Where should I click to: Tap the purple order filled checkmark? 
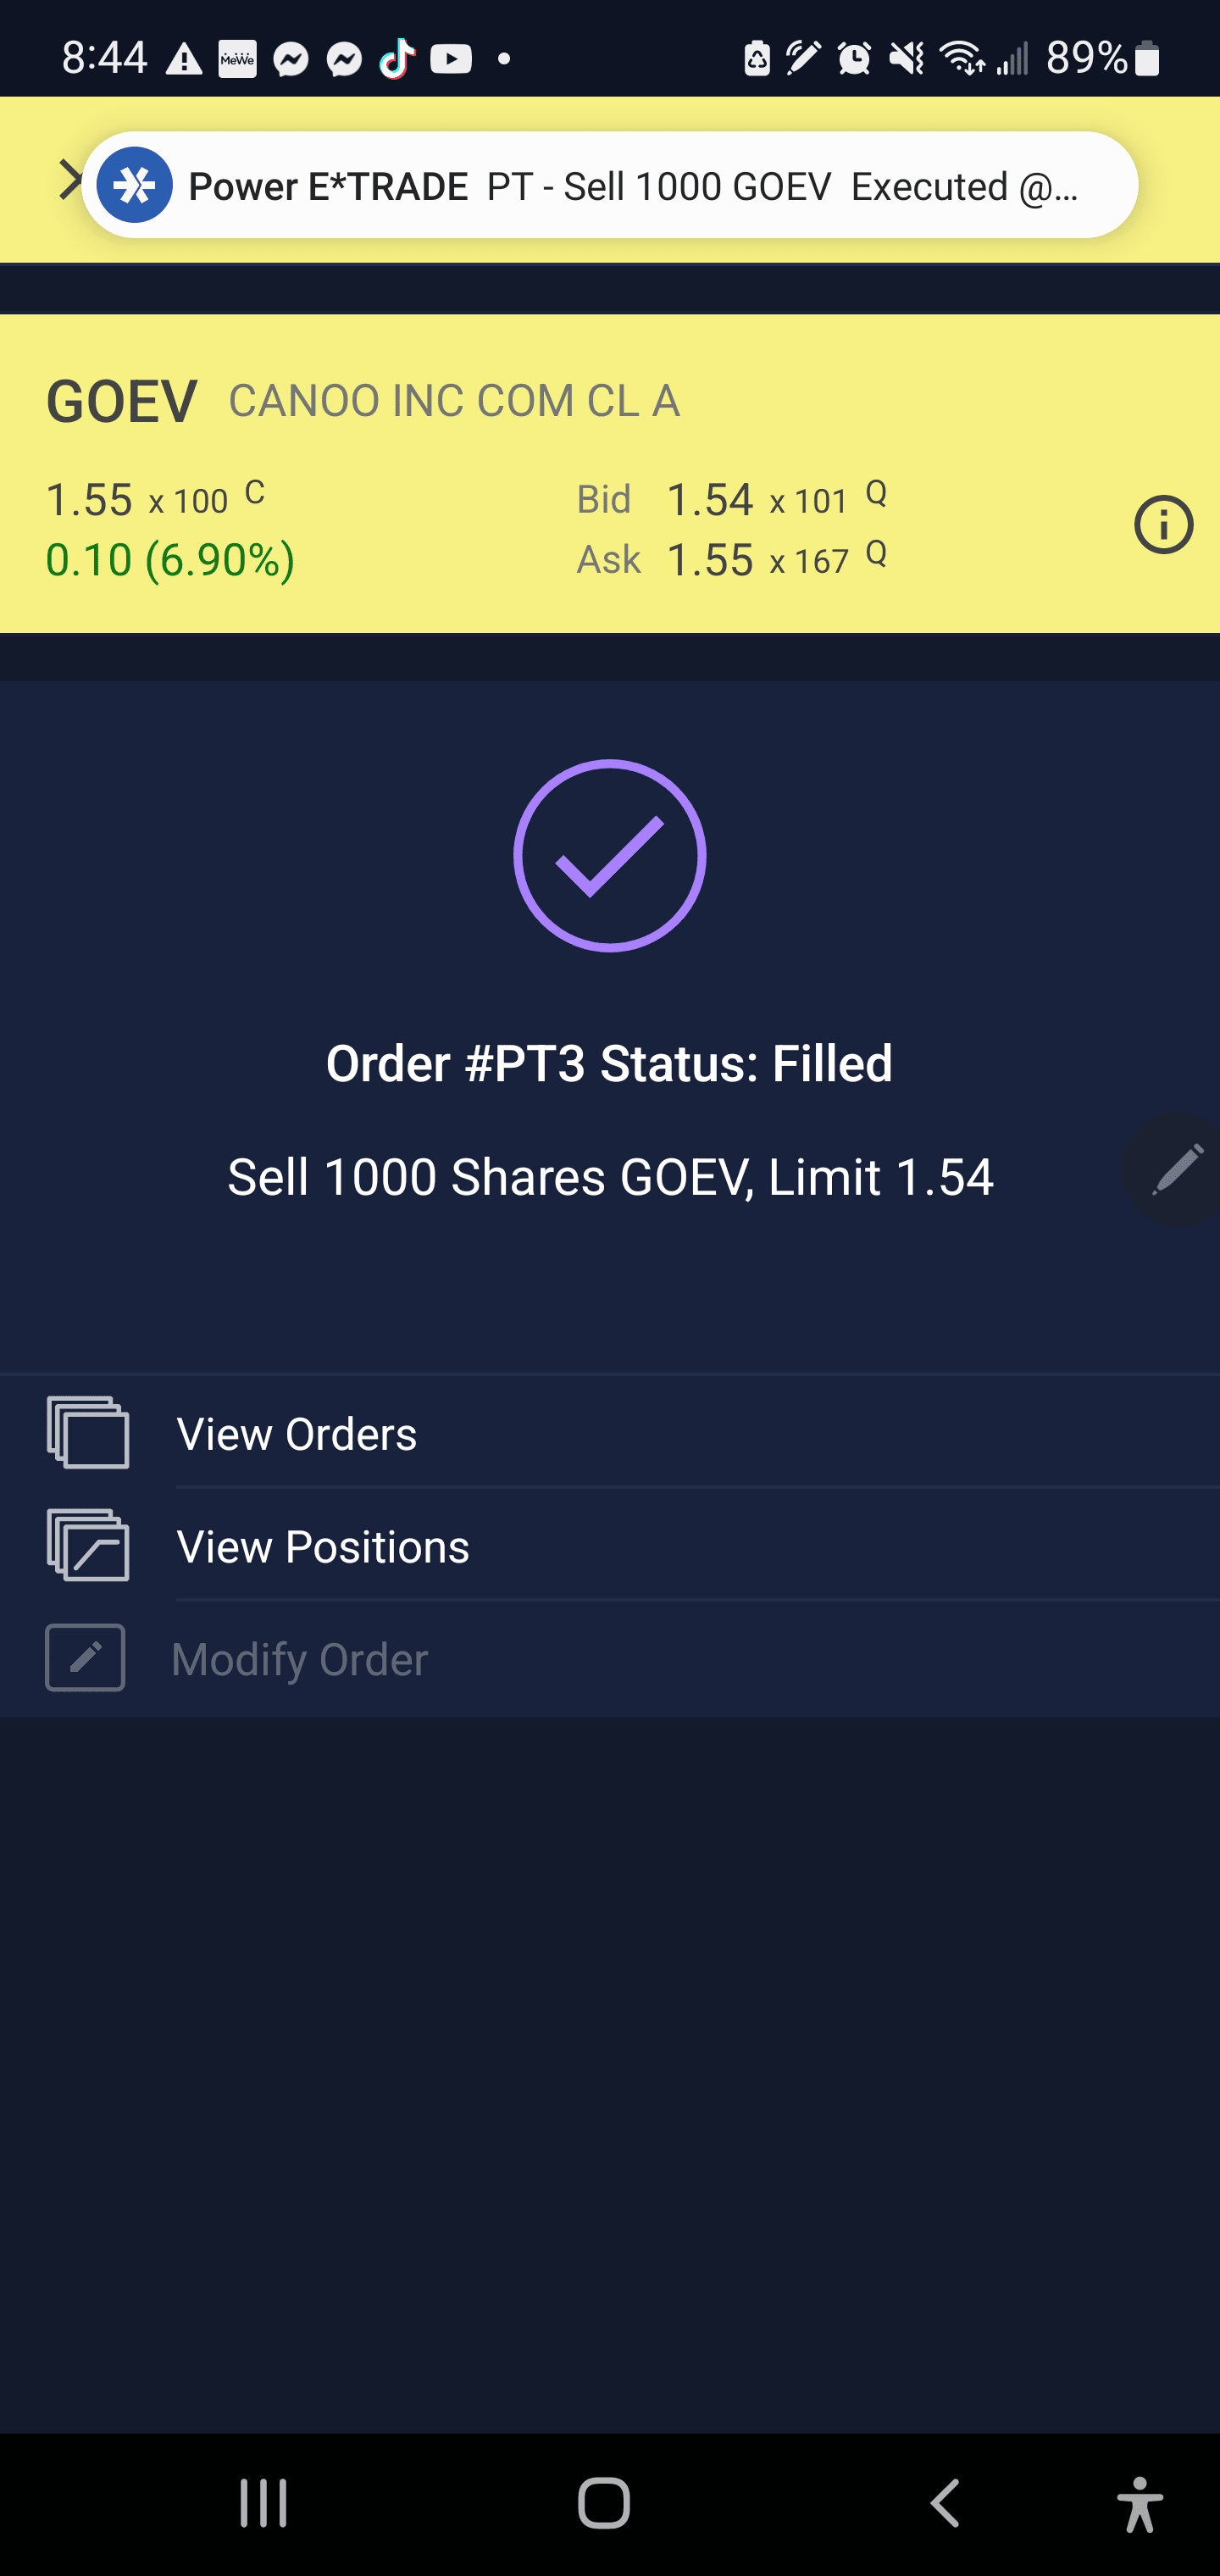tap(610, 856)
